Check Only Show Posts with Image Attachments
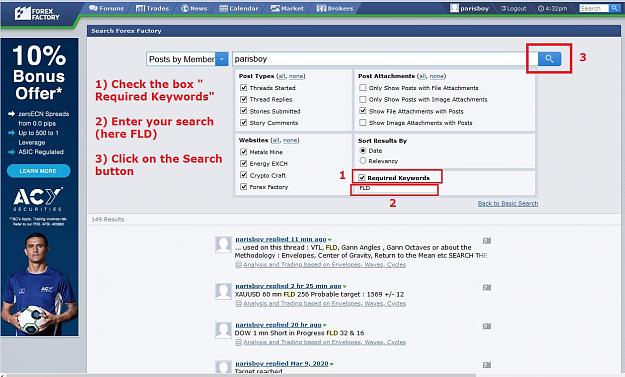625x377 pixels. pos(363,99)
